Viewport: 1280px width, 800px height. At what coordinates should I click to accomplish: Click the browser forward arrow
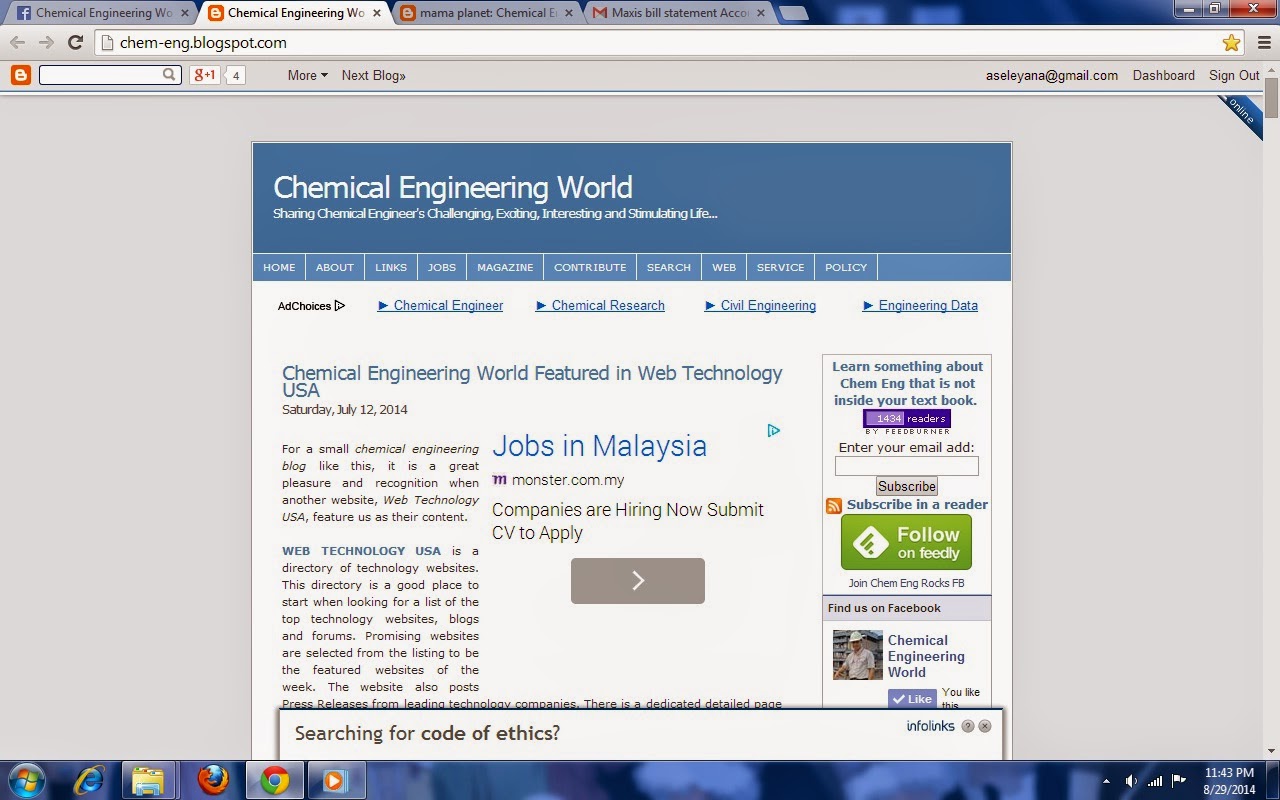(x=46, y=43)
